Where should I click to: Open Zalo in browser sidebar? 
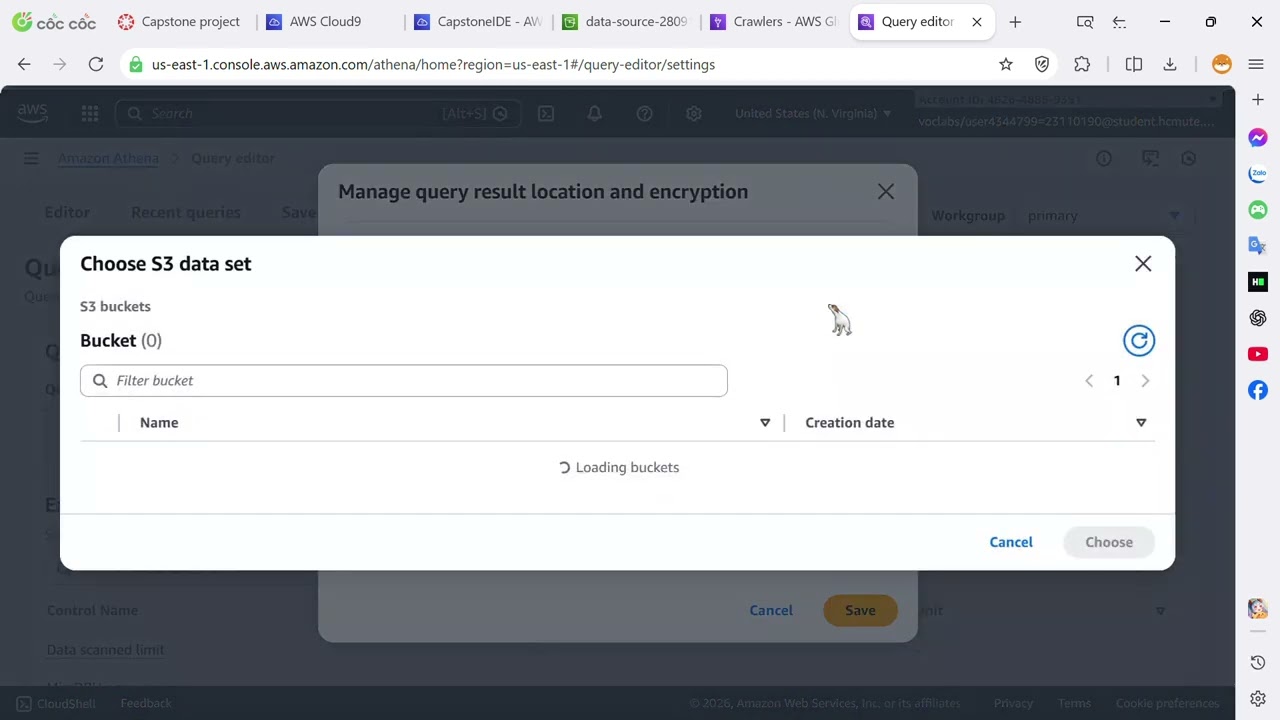(1258, 174)
